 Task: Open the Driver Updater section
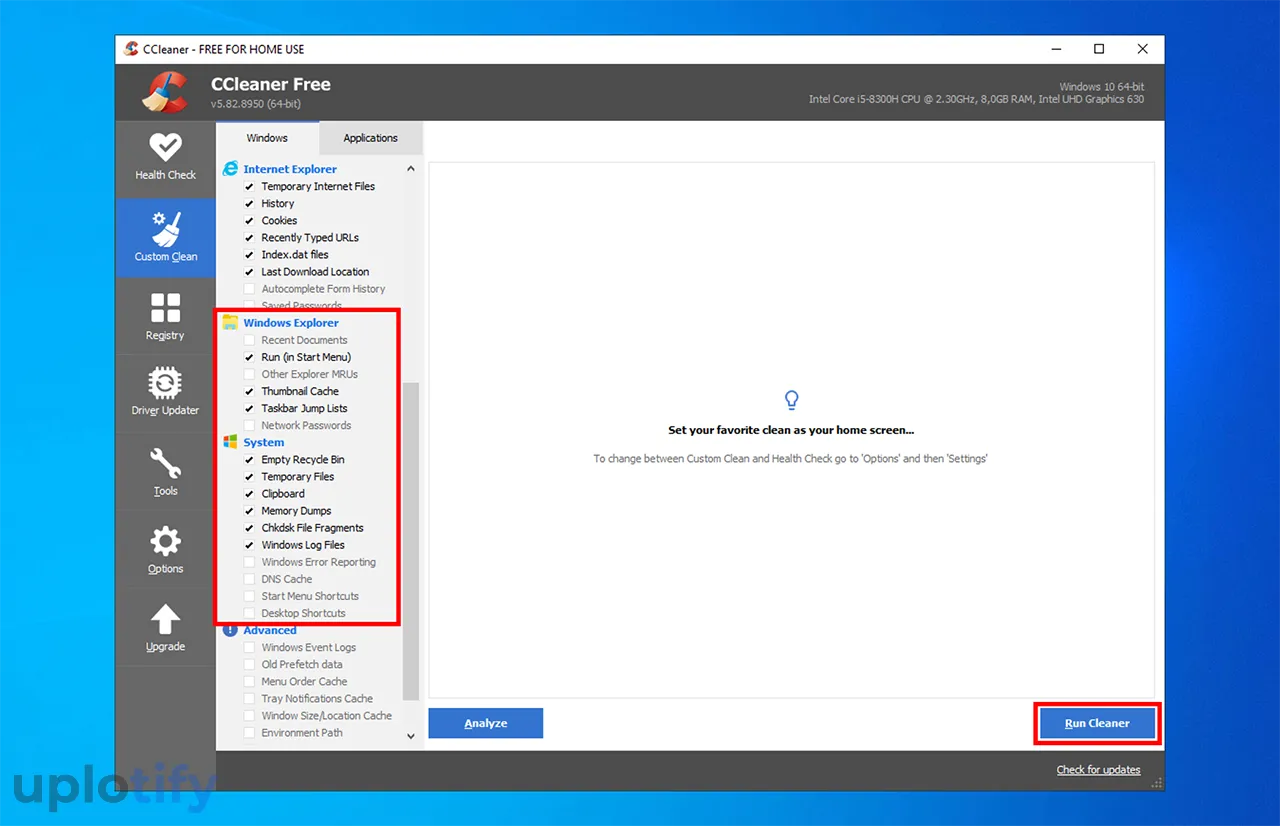tap(165, 392)
